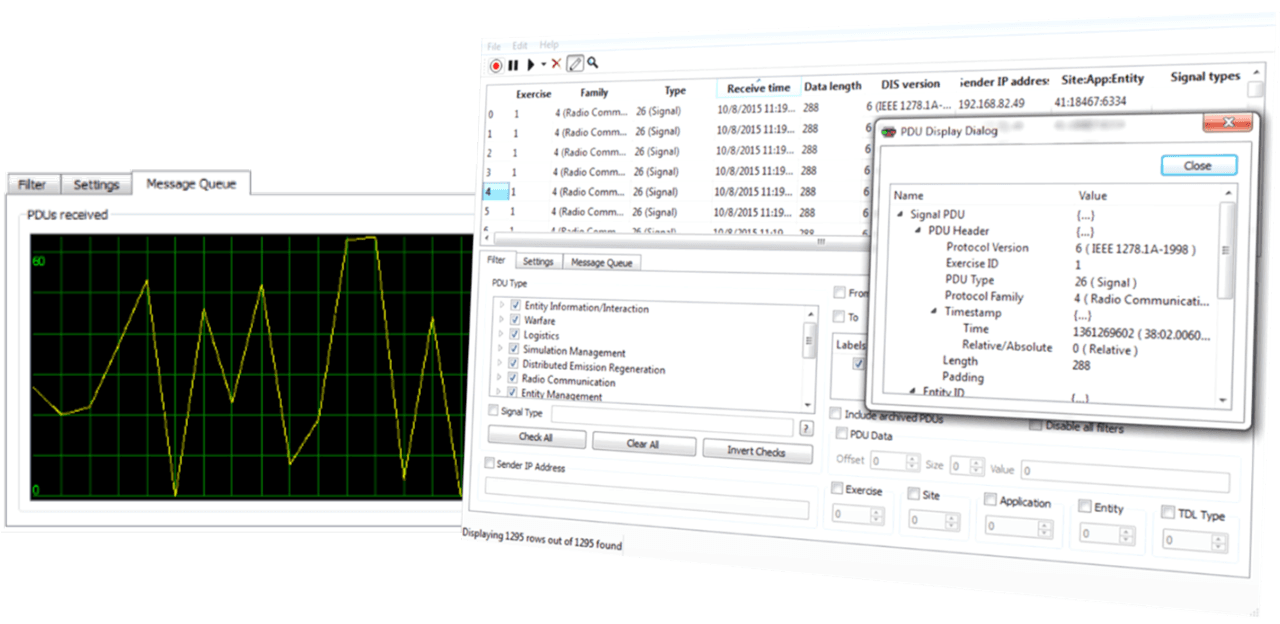
Task: Start recording with the red record icon
Action: tap(496, 64)
